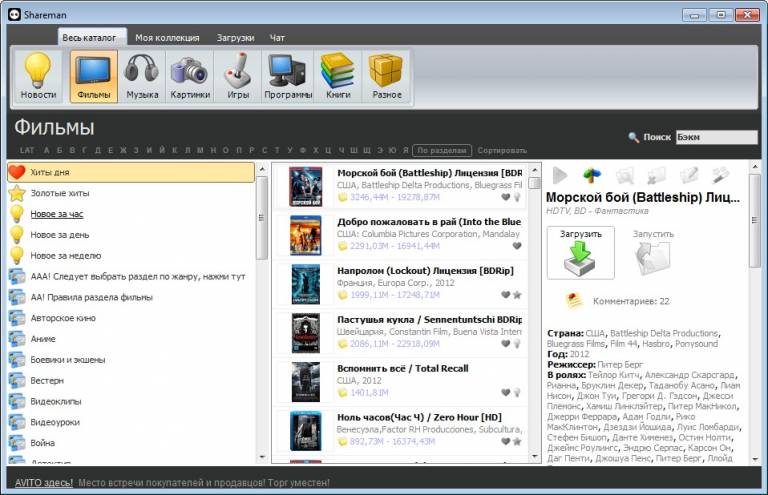
Task: Open the Разное boxes category
Action: click(386, 76)
